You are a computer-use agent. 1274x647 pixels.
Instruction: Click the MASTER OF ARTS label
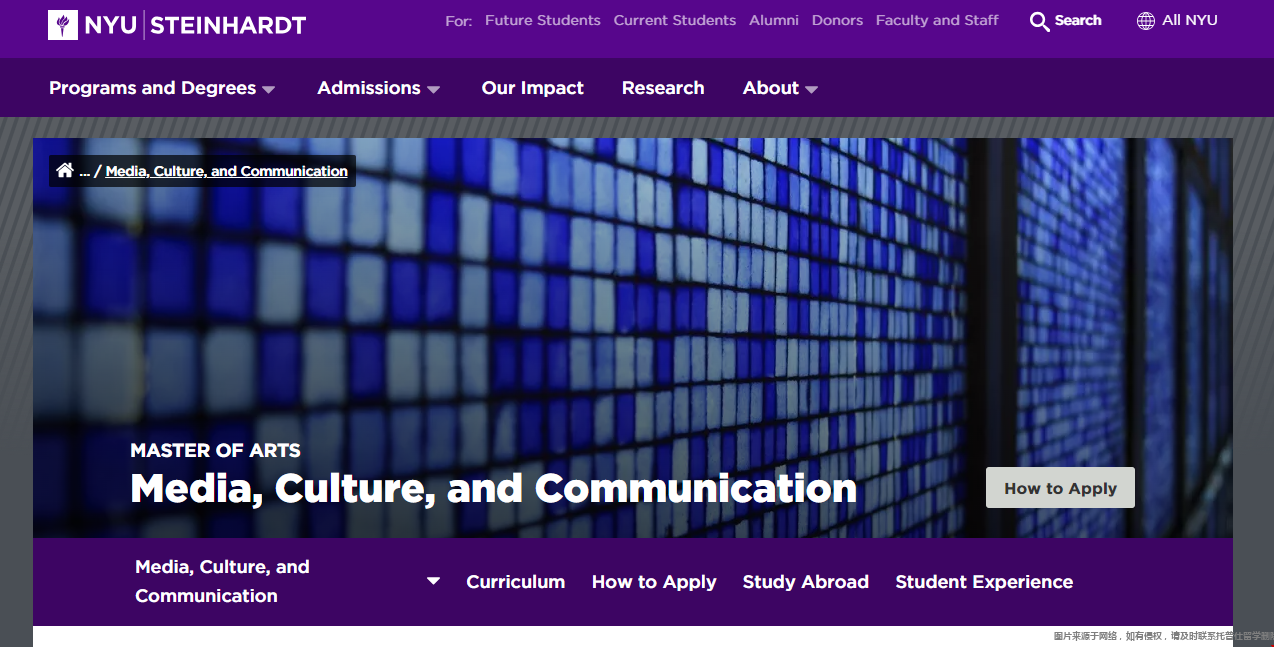point(215,450)
